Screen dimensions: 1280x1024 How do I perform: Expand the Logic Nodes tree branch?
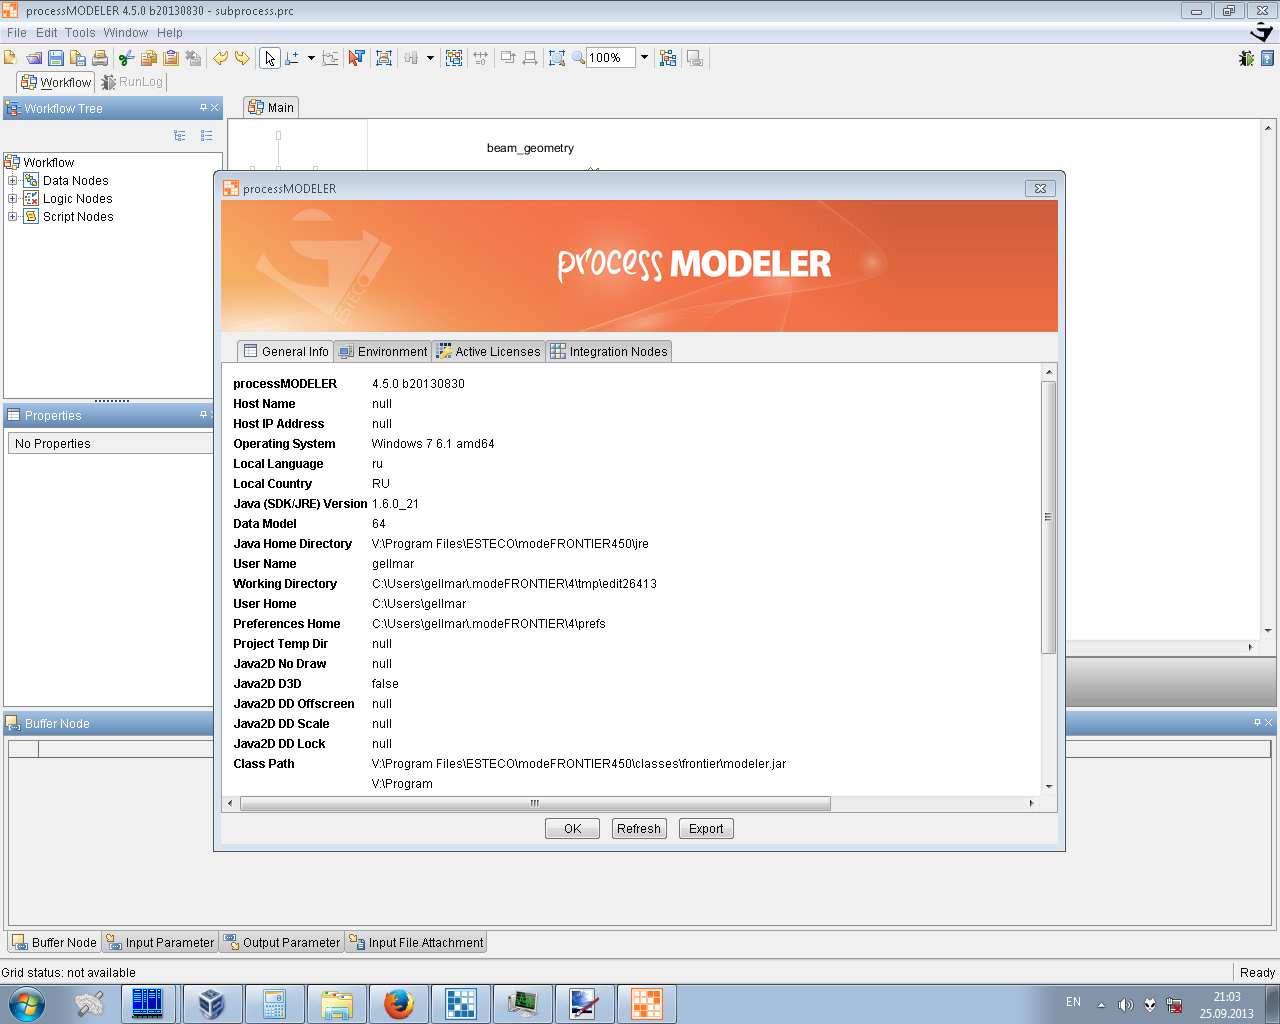[x=12, y=199]
